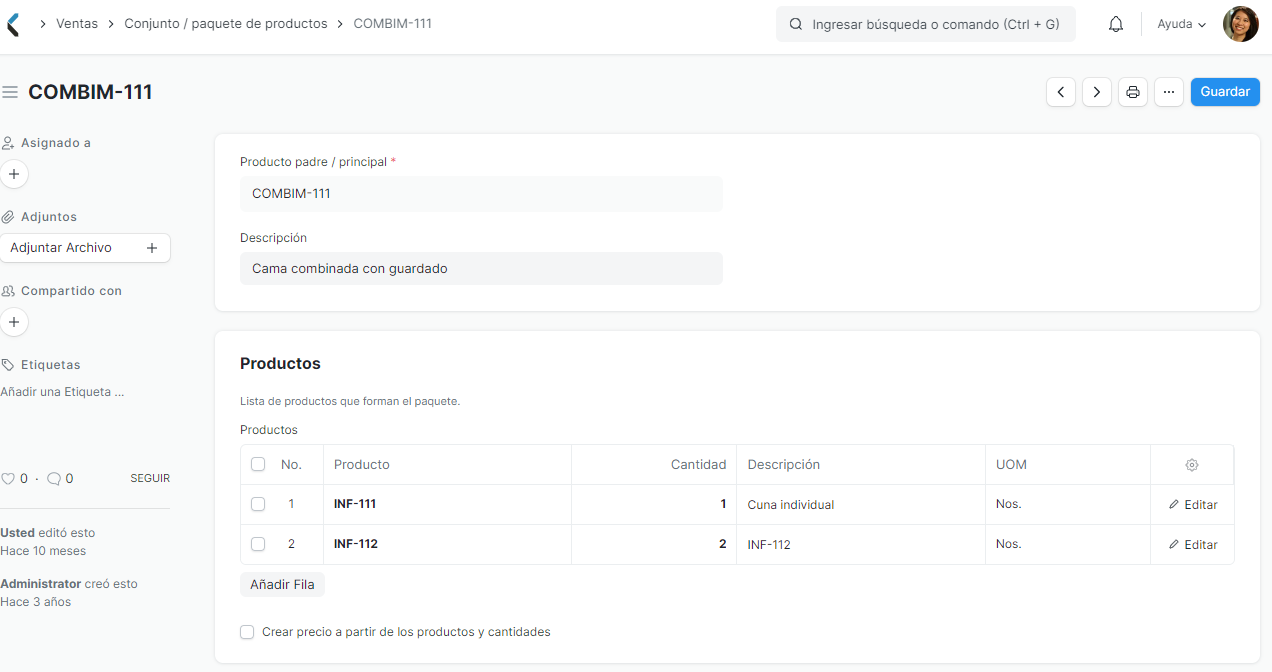Select the INF-111 product cell

tap(447, 504)
